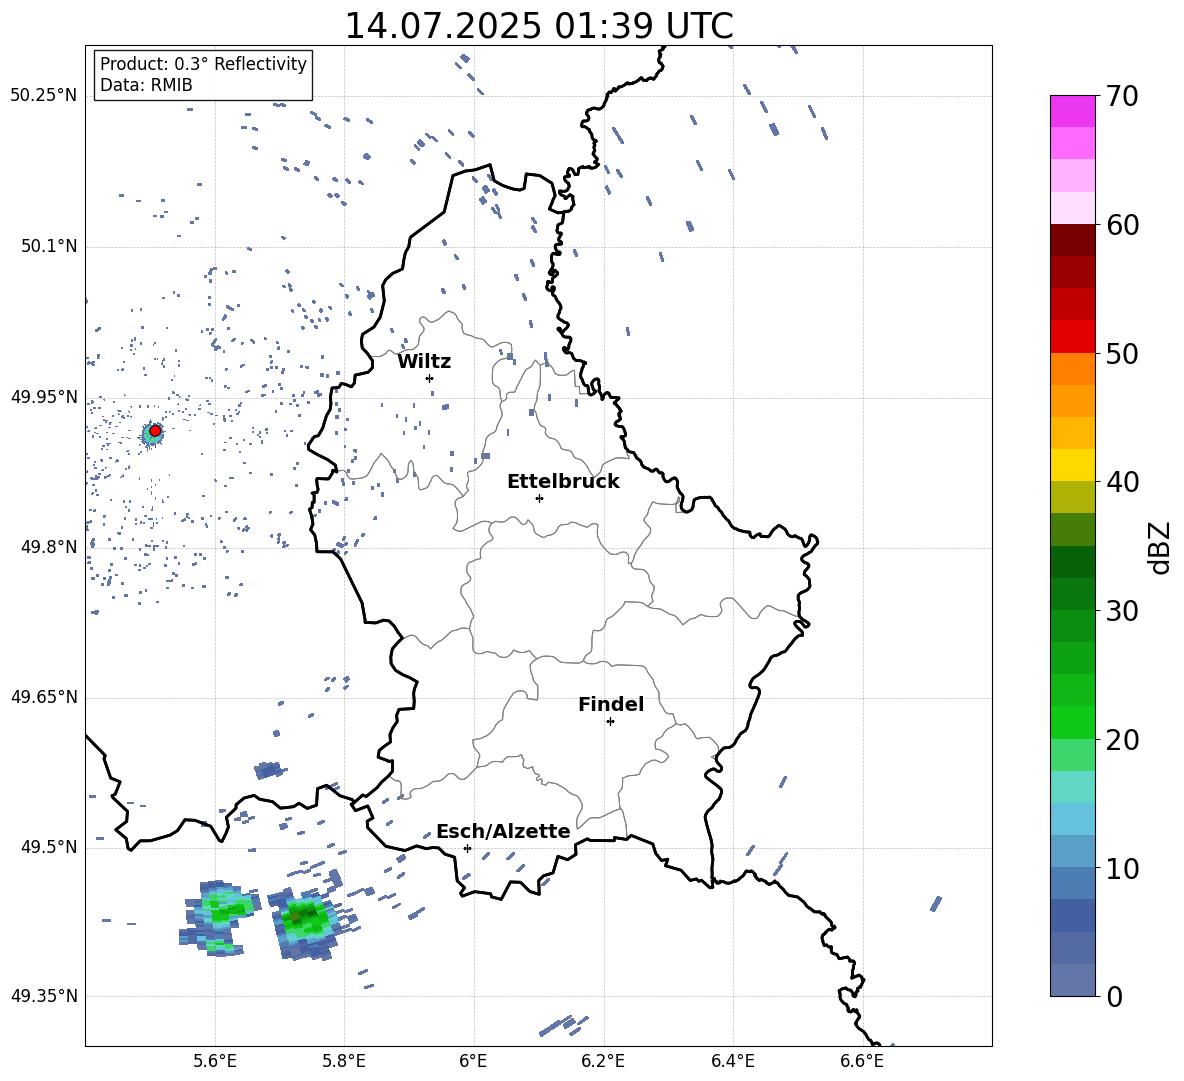Click the magenta 70 dBZ colorbar segment
Screen dimensions: 1184x1081
(1072, 111)
